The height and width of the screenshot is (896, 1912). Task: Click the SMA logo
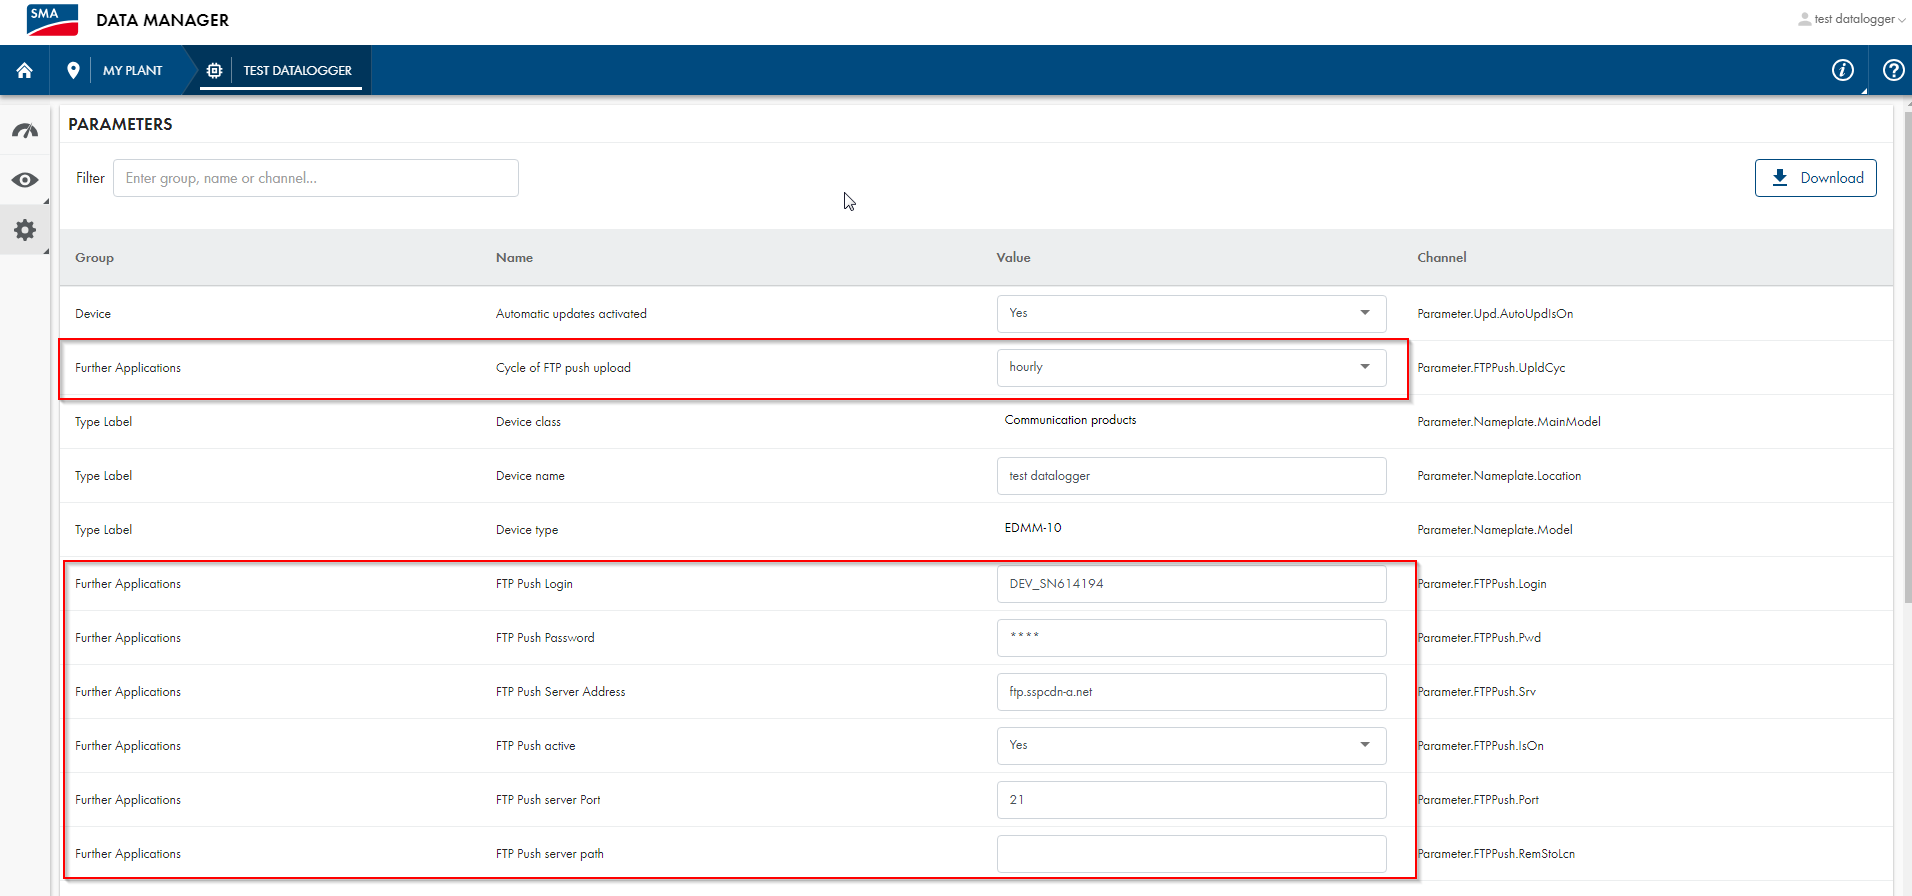pos(52,19)
